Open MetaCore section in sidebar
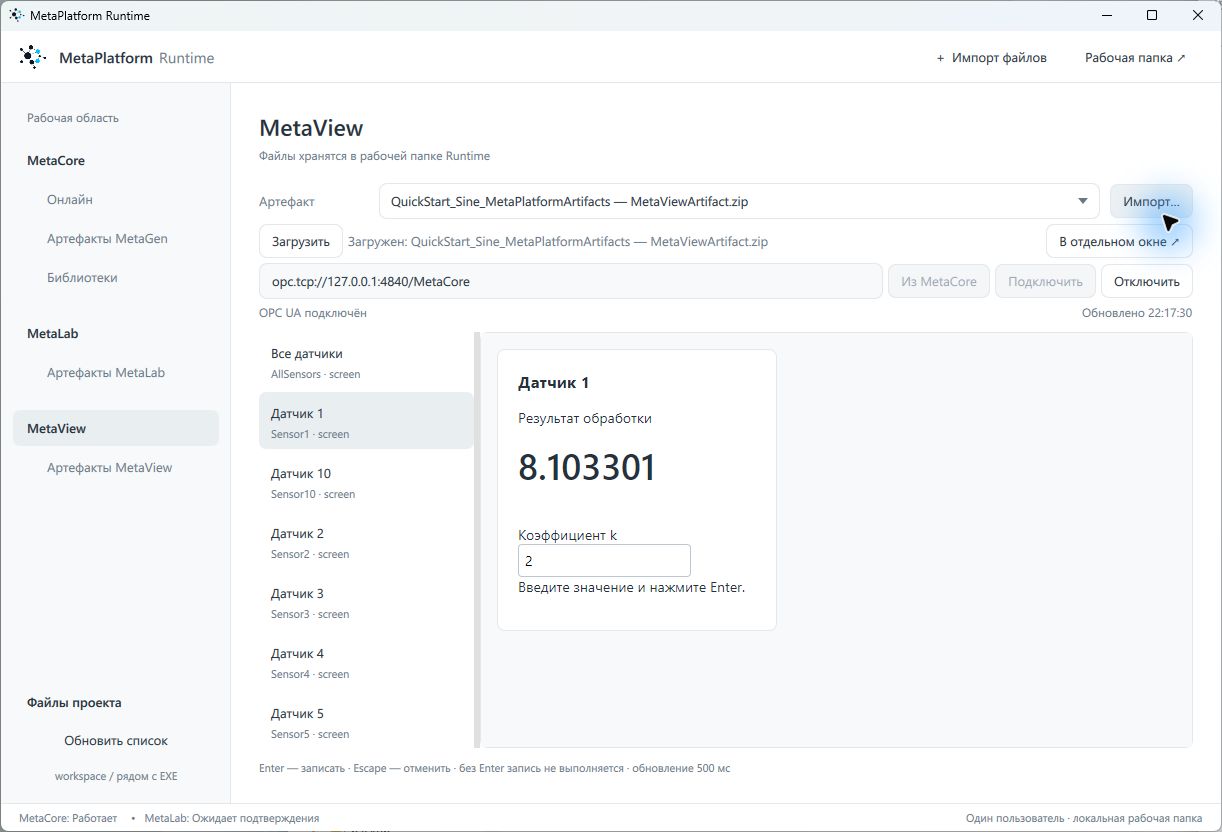 tap(56, 161)
